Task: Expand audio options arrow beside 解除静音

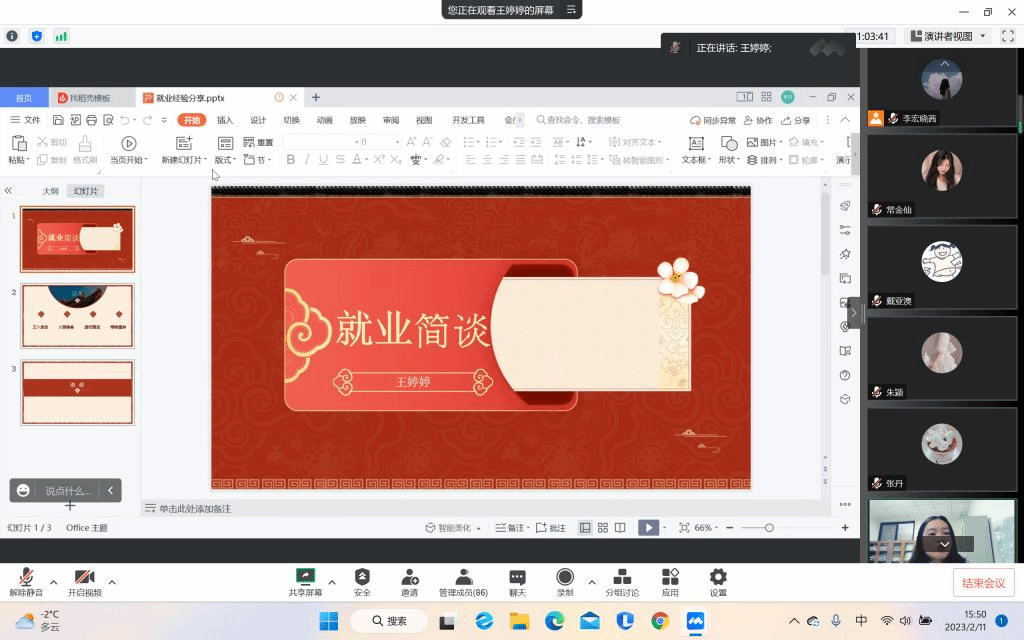Action: coord(53,581)
